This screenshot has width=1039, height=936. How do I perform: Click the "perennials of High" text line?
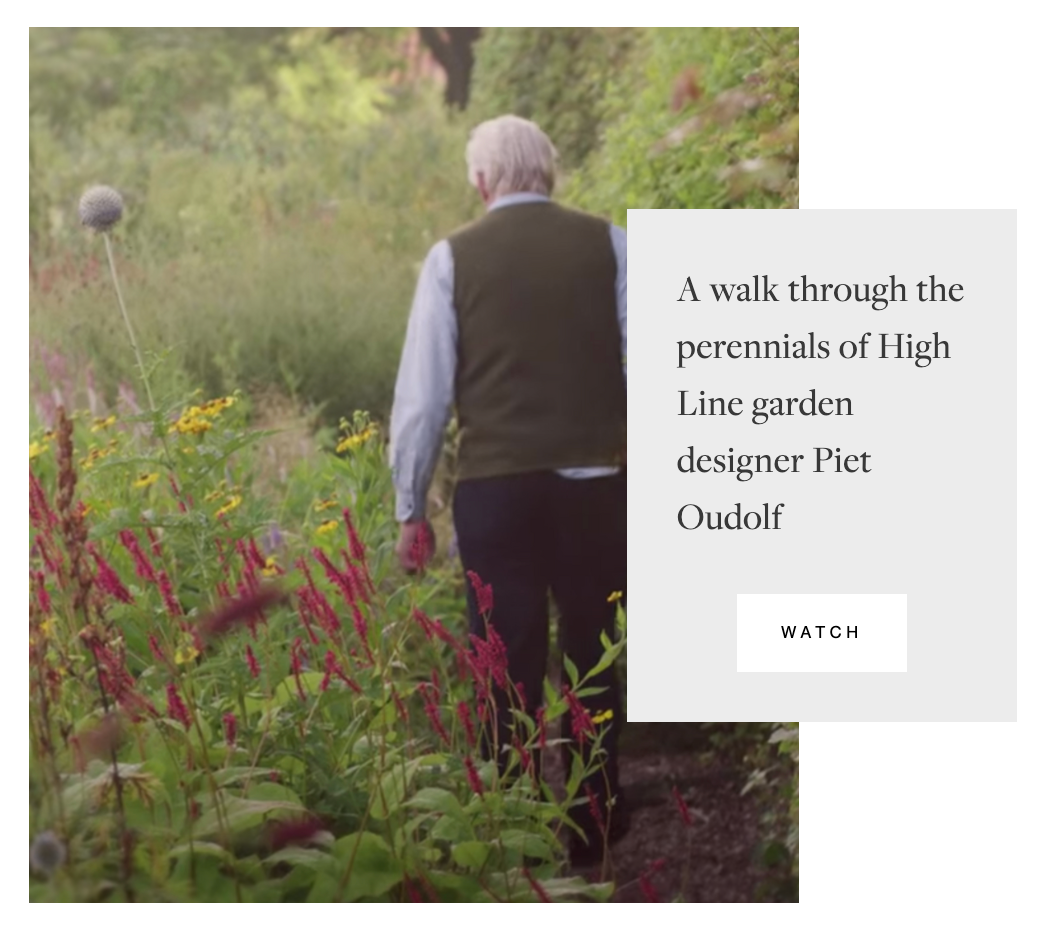click(814, 347)
